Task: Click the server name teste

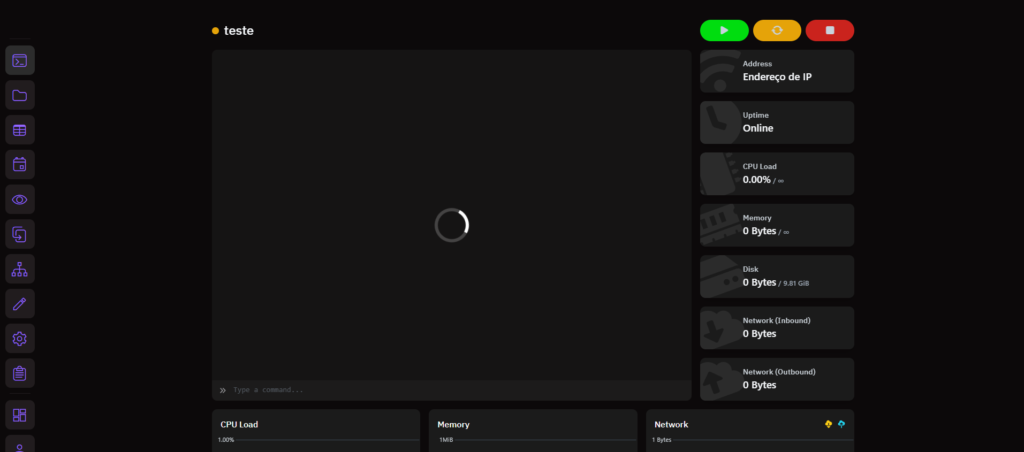Action: click(x=238, y=31)
